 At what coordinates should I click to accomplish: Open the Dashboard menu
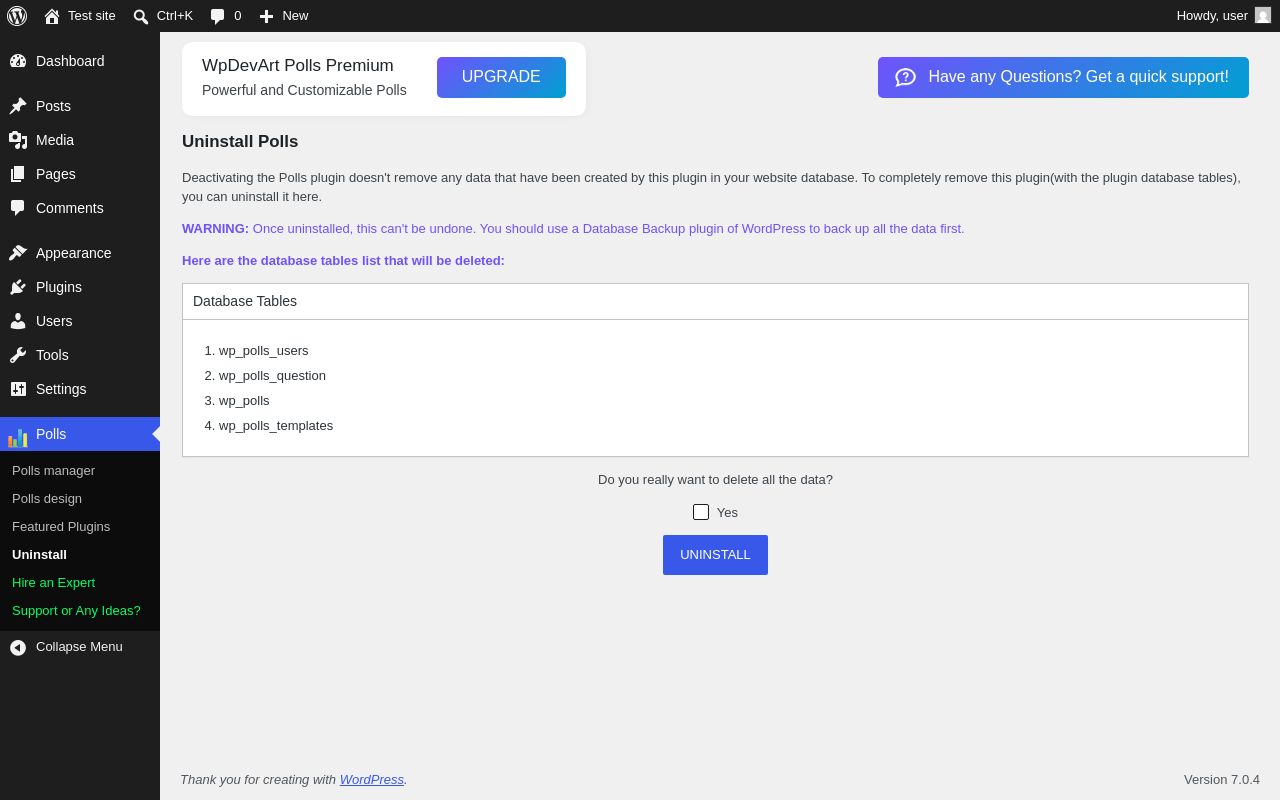coord(80,61)
